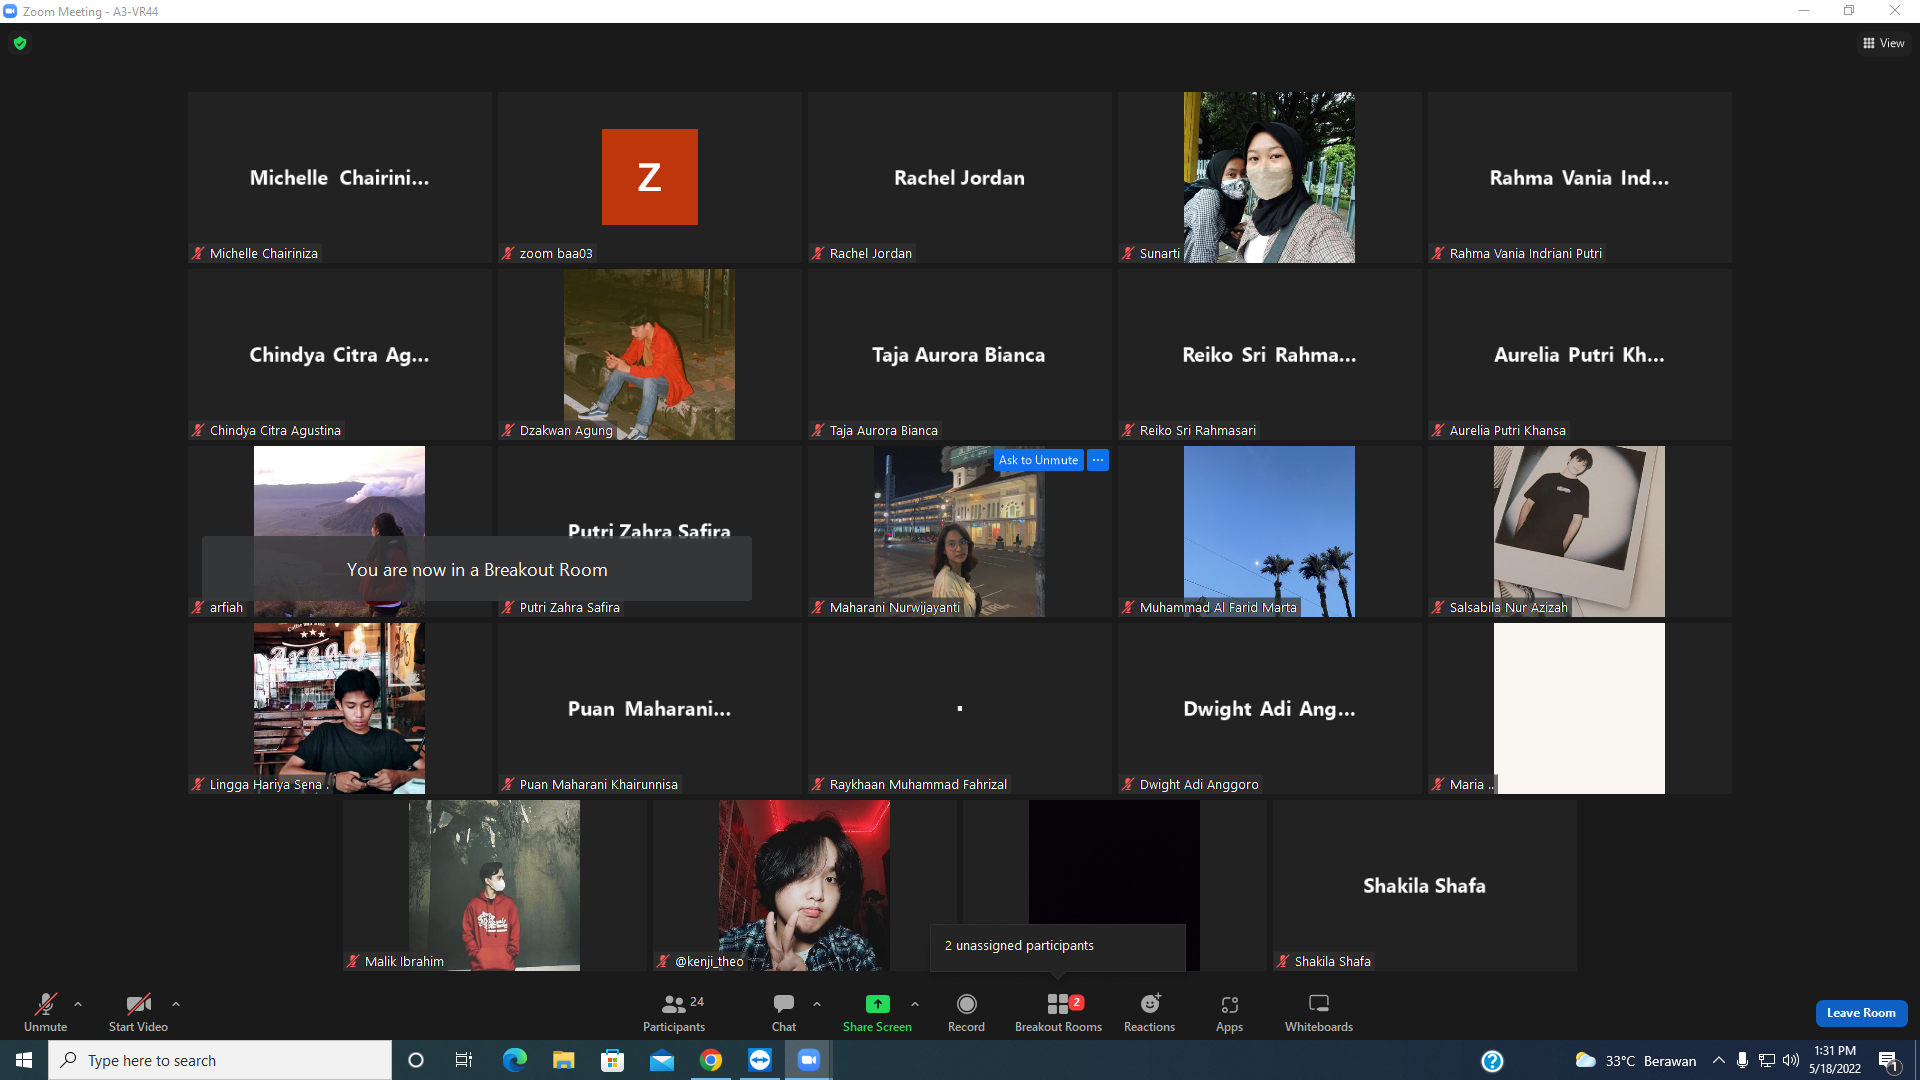The image size is (1920, 1080).
Task: Select Salsabila Nur Azizah's tile
Action: [x=1580, y=531]
